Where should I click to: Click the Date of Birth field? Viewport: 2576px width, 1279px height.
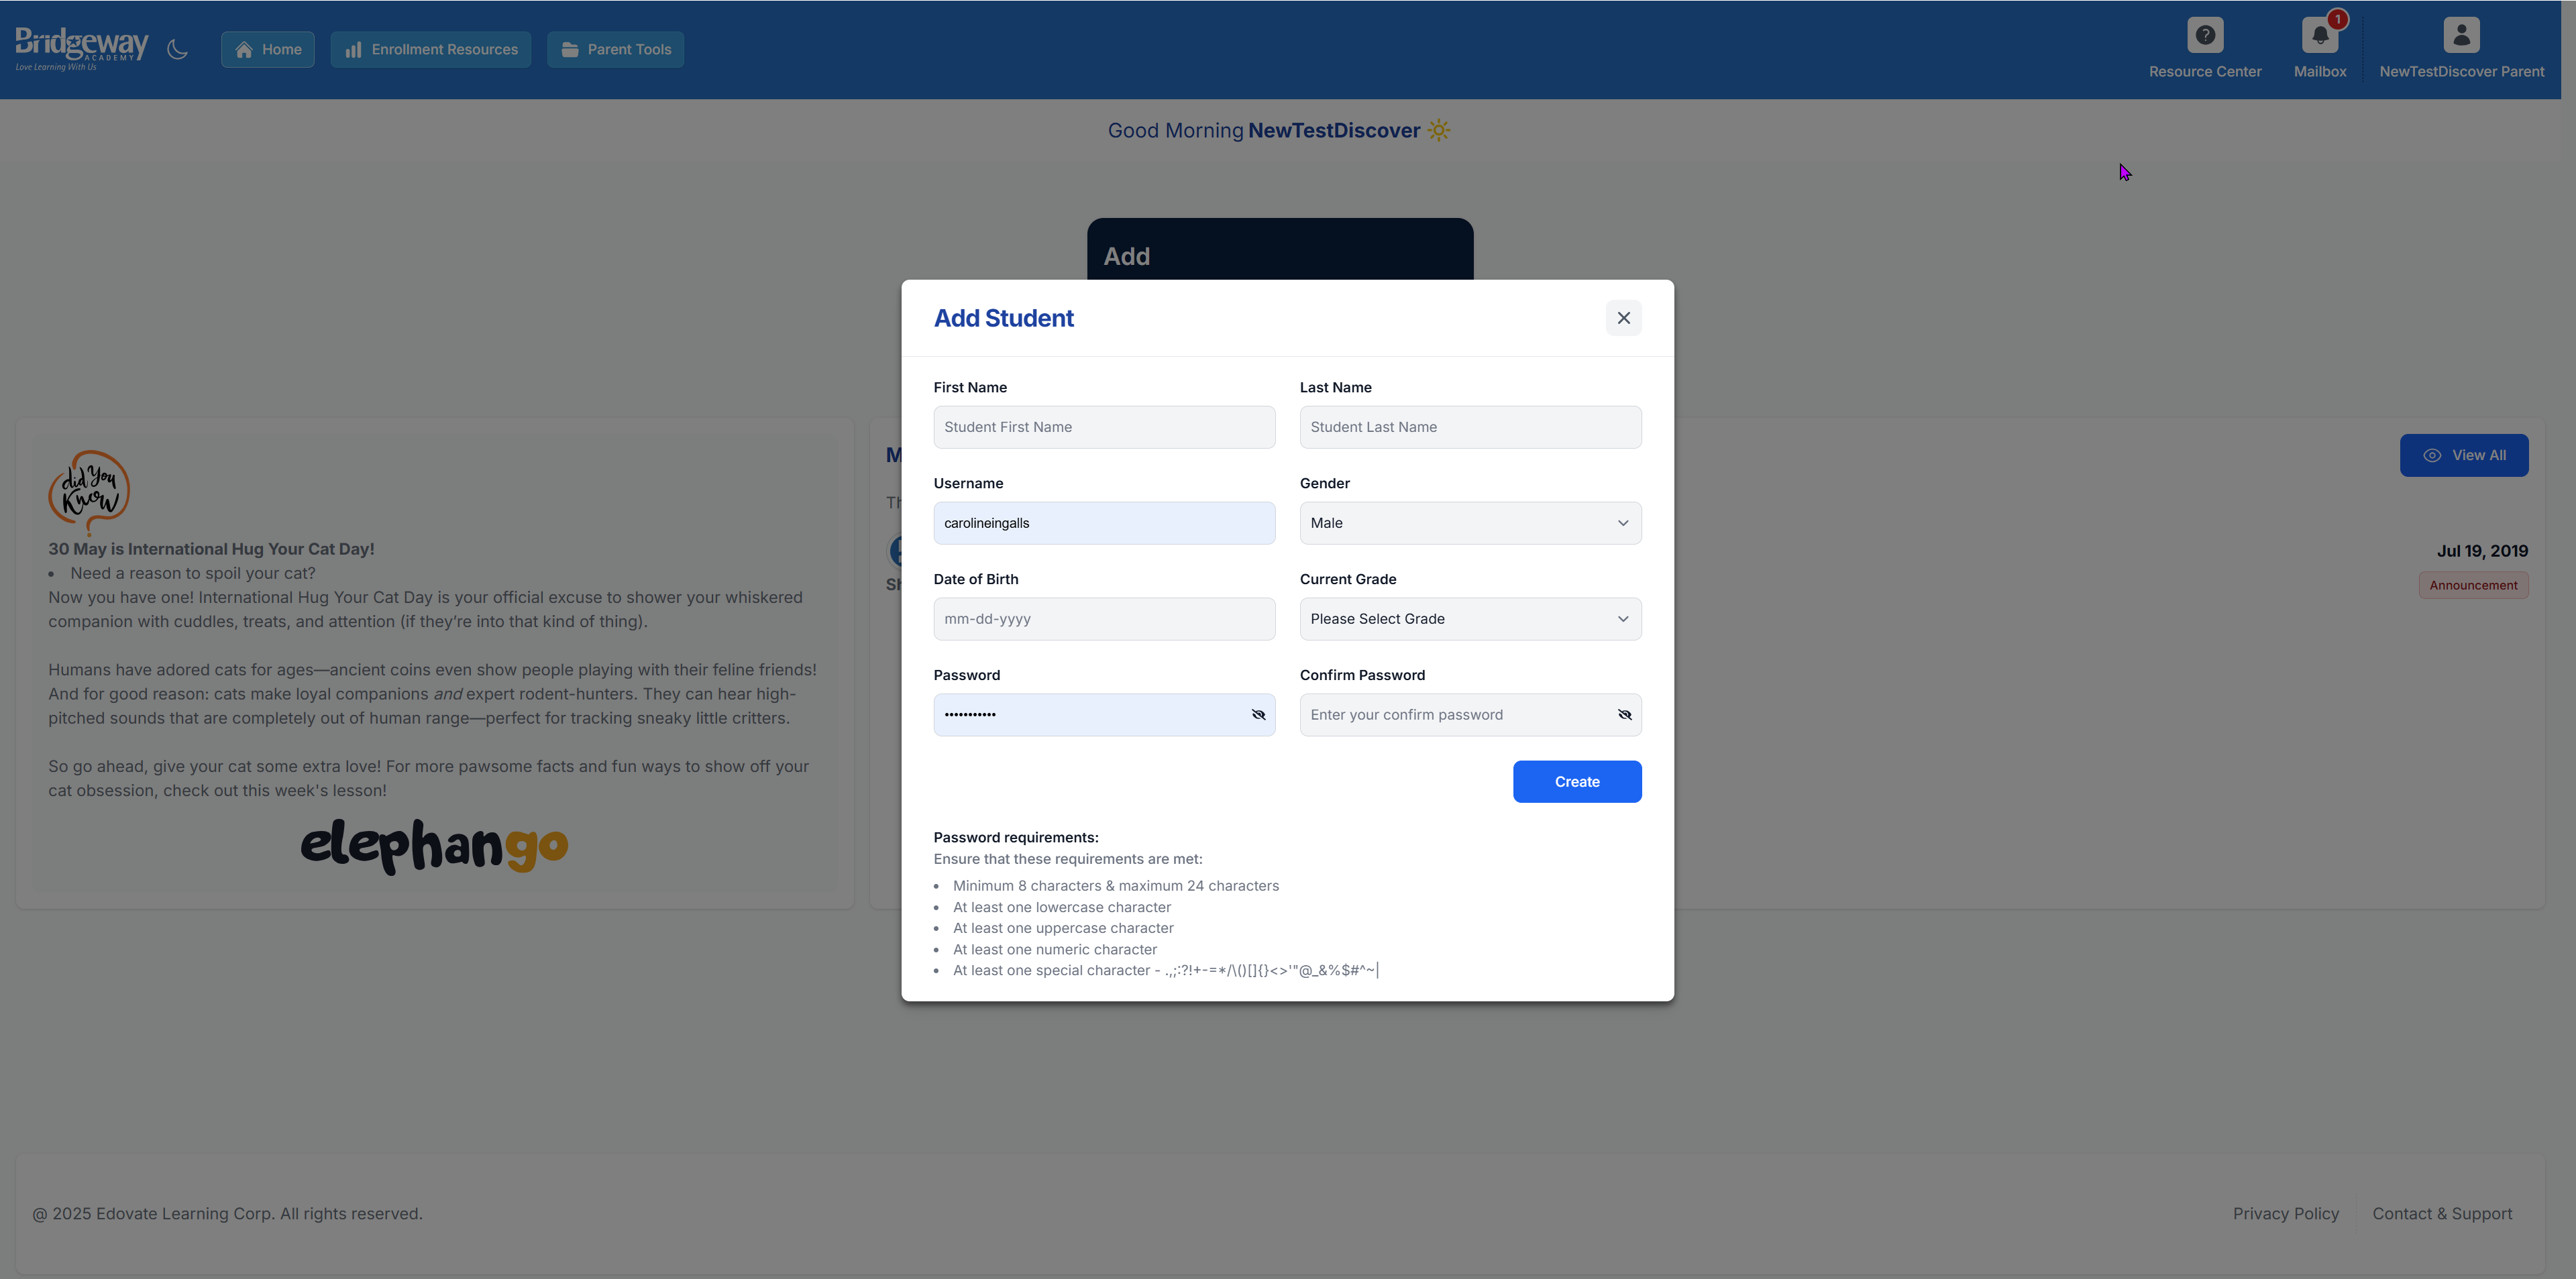[1104, 619]
